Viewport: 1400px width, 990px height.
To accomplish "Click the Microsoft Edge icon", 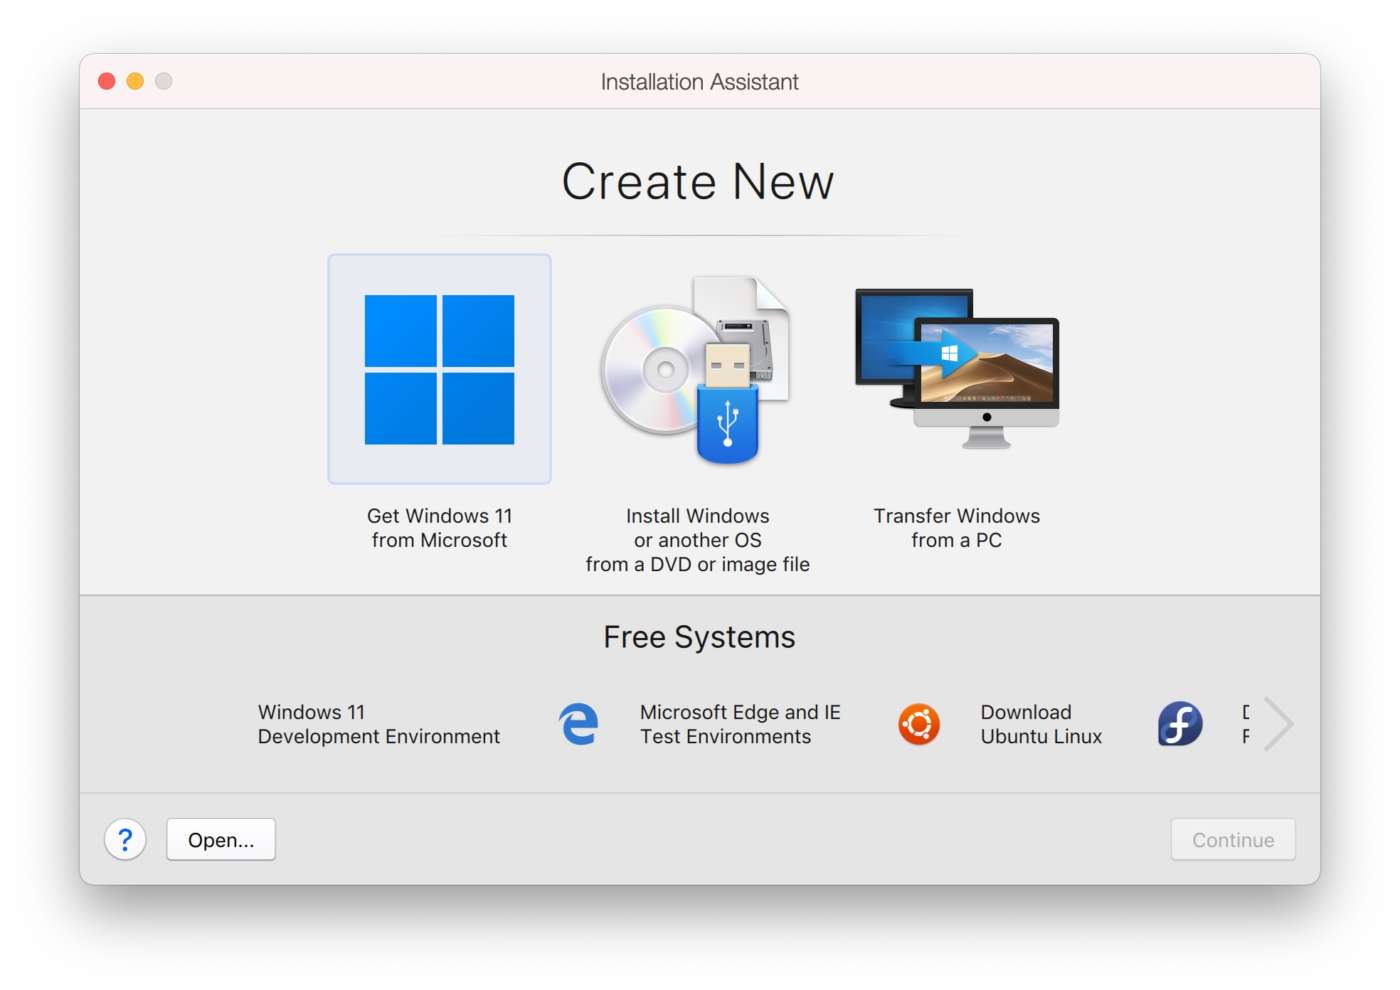I will coord(578,724).
